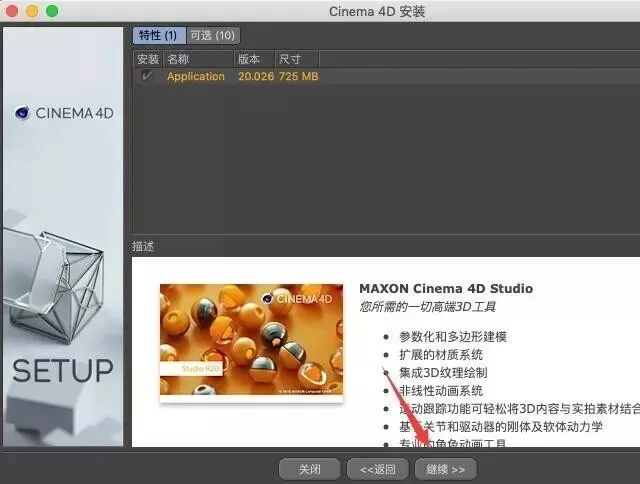Select the Application row name
This screenshot has height=484, width=640.
(x=196, y=76)
